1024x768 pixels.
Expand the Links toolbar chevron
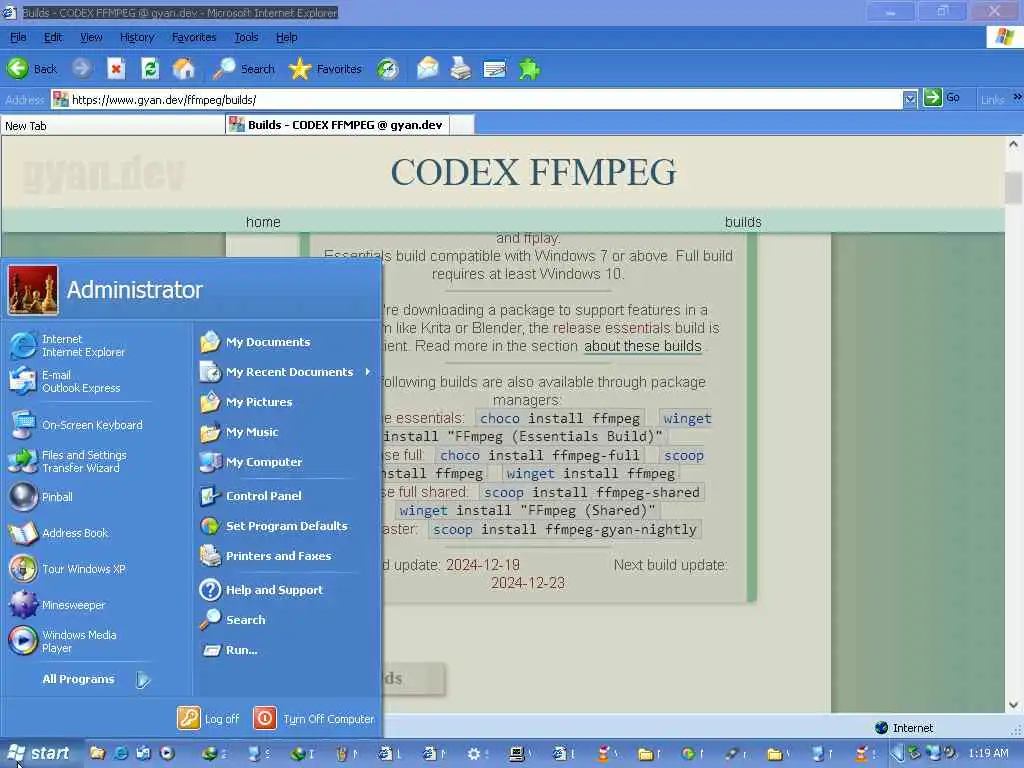pyautogui.click(x=1017, y=97)
